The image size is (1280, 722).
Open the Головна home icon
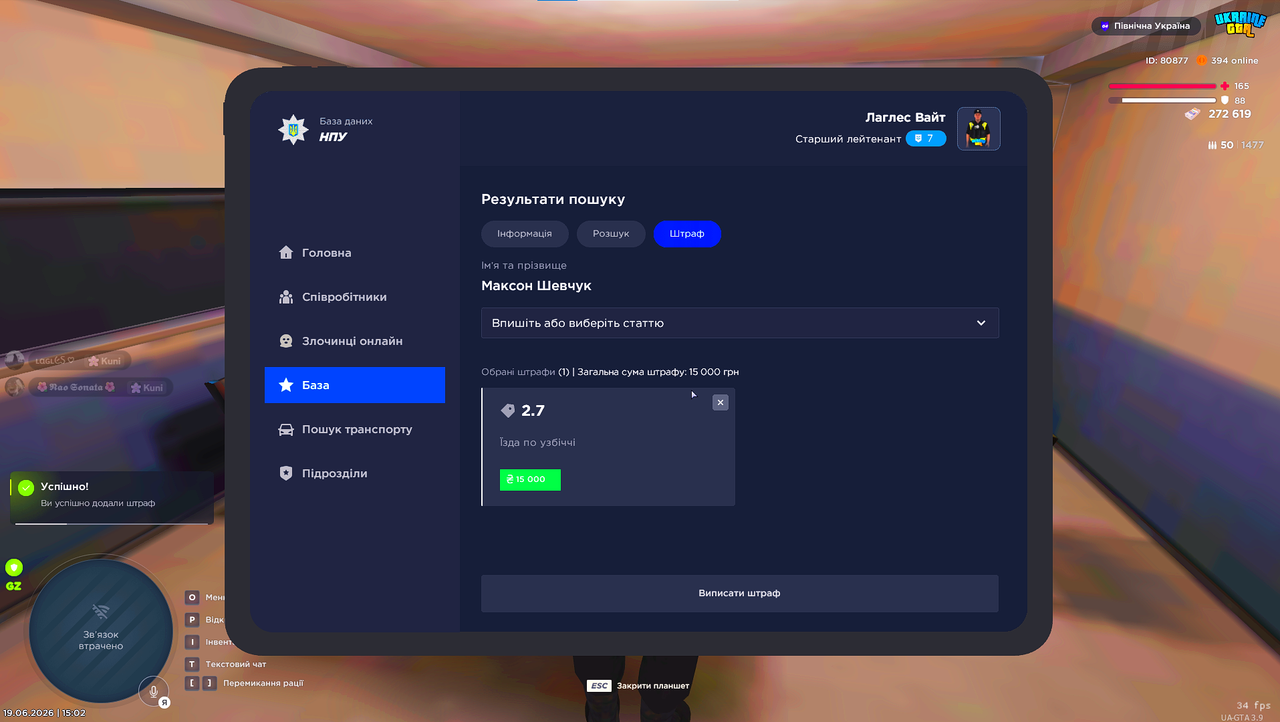(286, 253)
